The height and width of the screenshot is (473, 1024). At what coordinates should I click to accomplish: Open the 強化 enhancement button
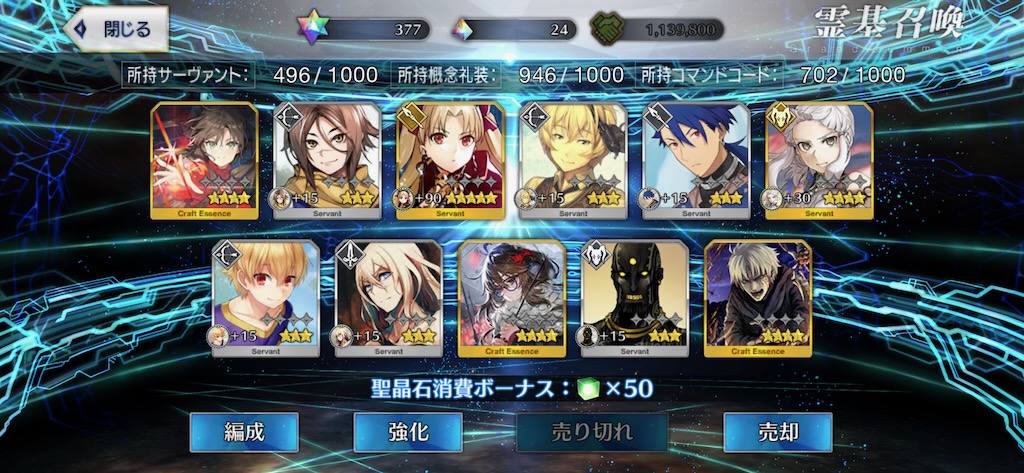(x=408, y=432)
